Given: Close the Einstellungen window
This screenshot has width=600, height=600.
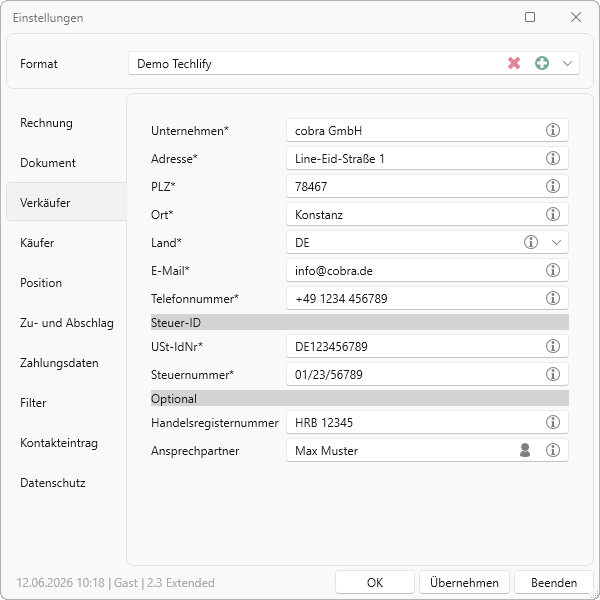Looking at the screenshot, I should 576,17.
